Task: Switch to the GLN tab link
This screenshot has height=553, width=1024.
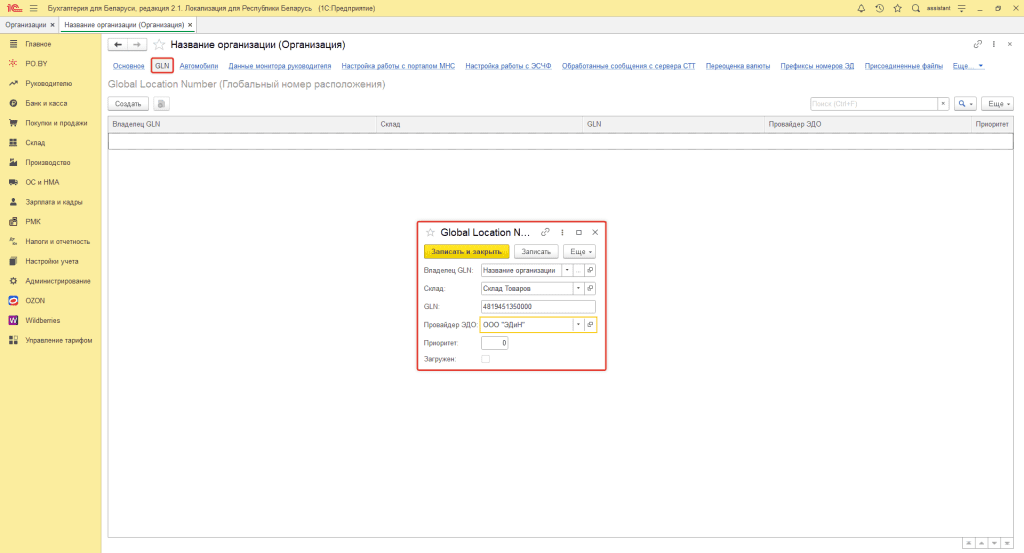Action: (x=162, y=66)
